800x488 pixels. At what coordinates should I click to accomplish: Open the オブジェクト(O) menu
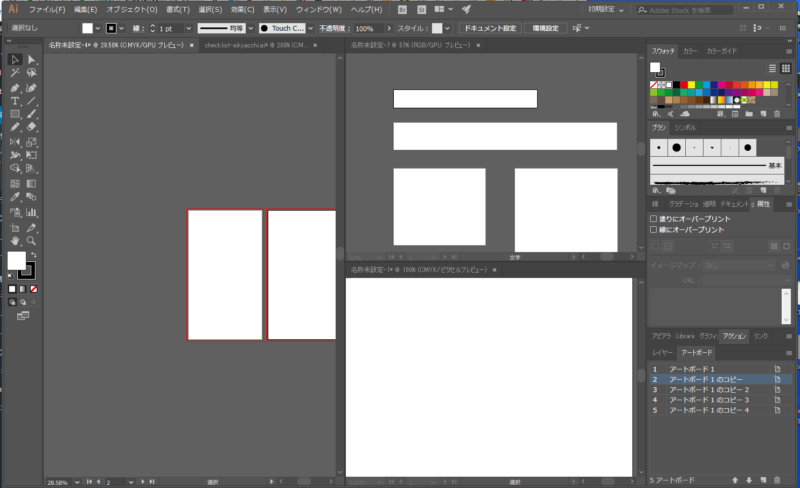[132, 10]
